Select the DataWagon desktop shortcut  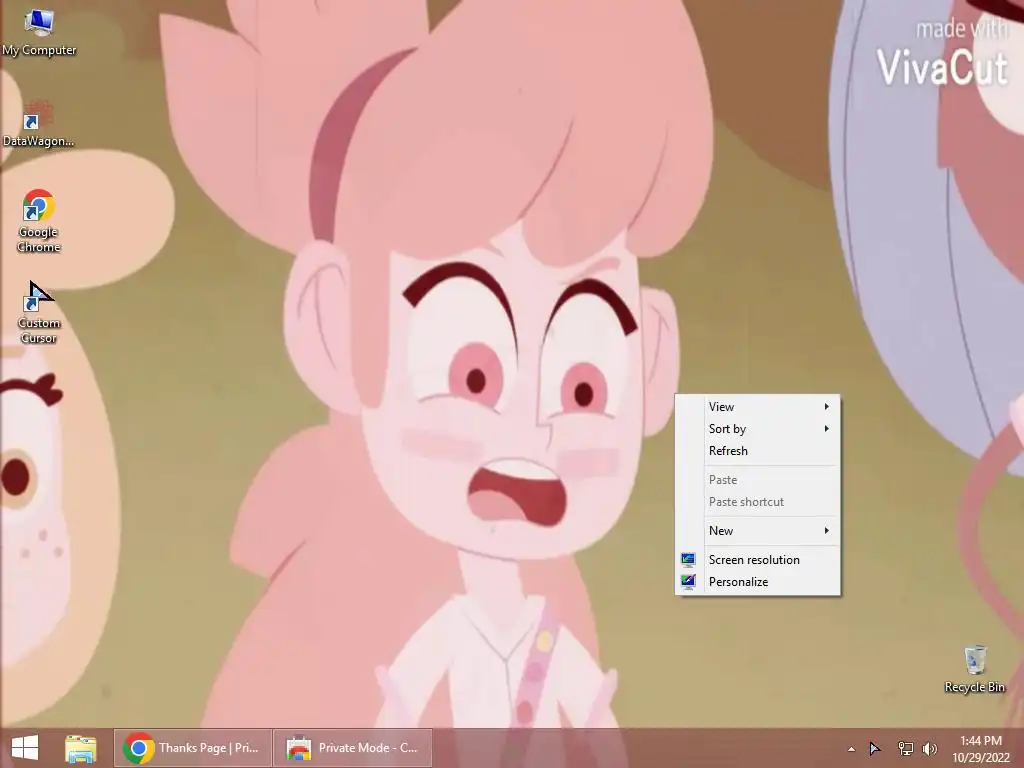(39, 124)
